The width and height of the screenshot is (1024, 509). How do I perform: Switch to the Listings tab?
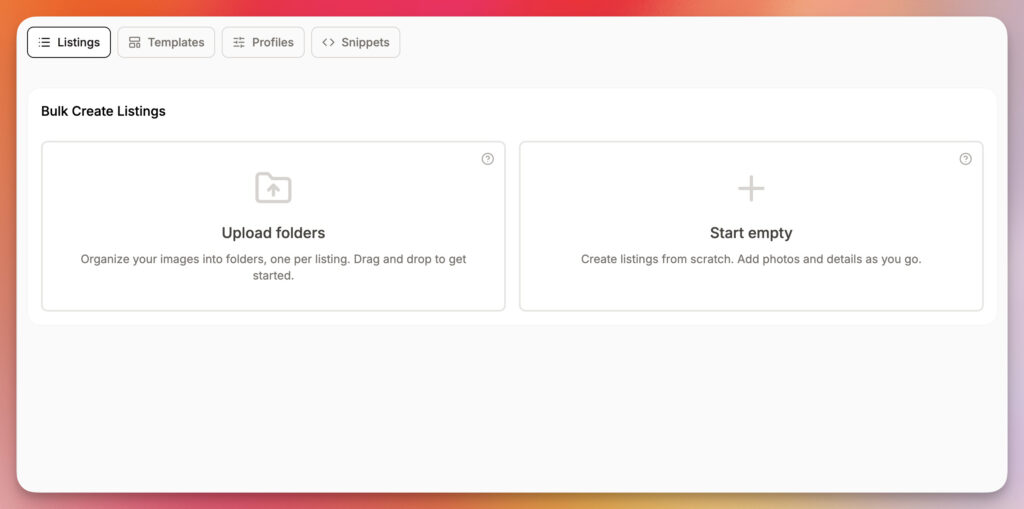click(69, 43)
